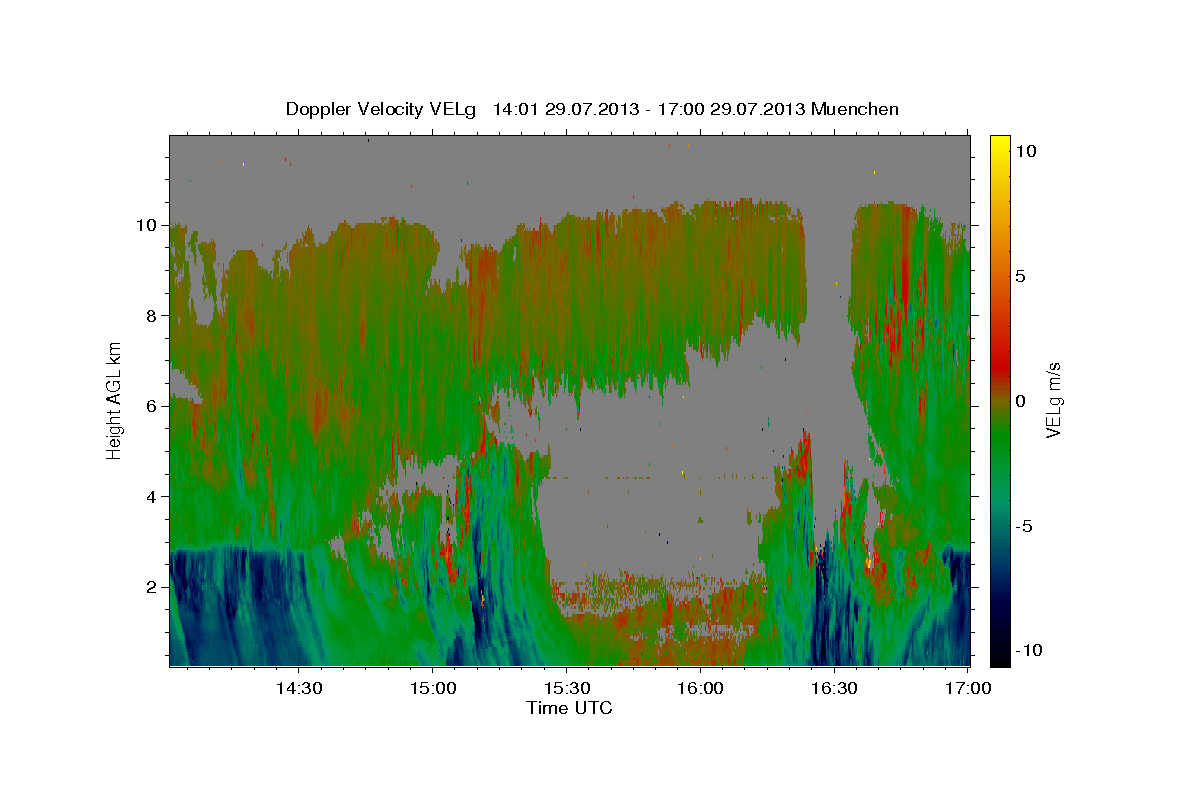This screenshot has height=800, width=1200.
Task: Click the colorbar value -10 label
Action: coord(1029,650)
